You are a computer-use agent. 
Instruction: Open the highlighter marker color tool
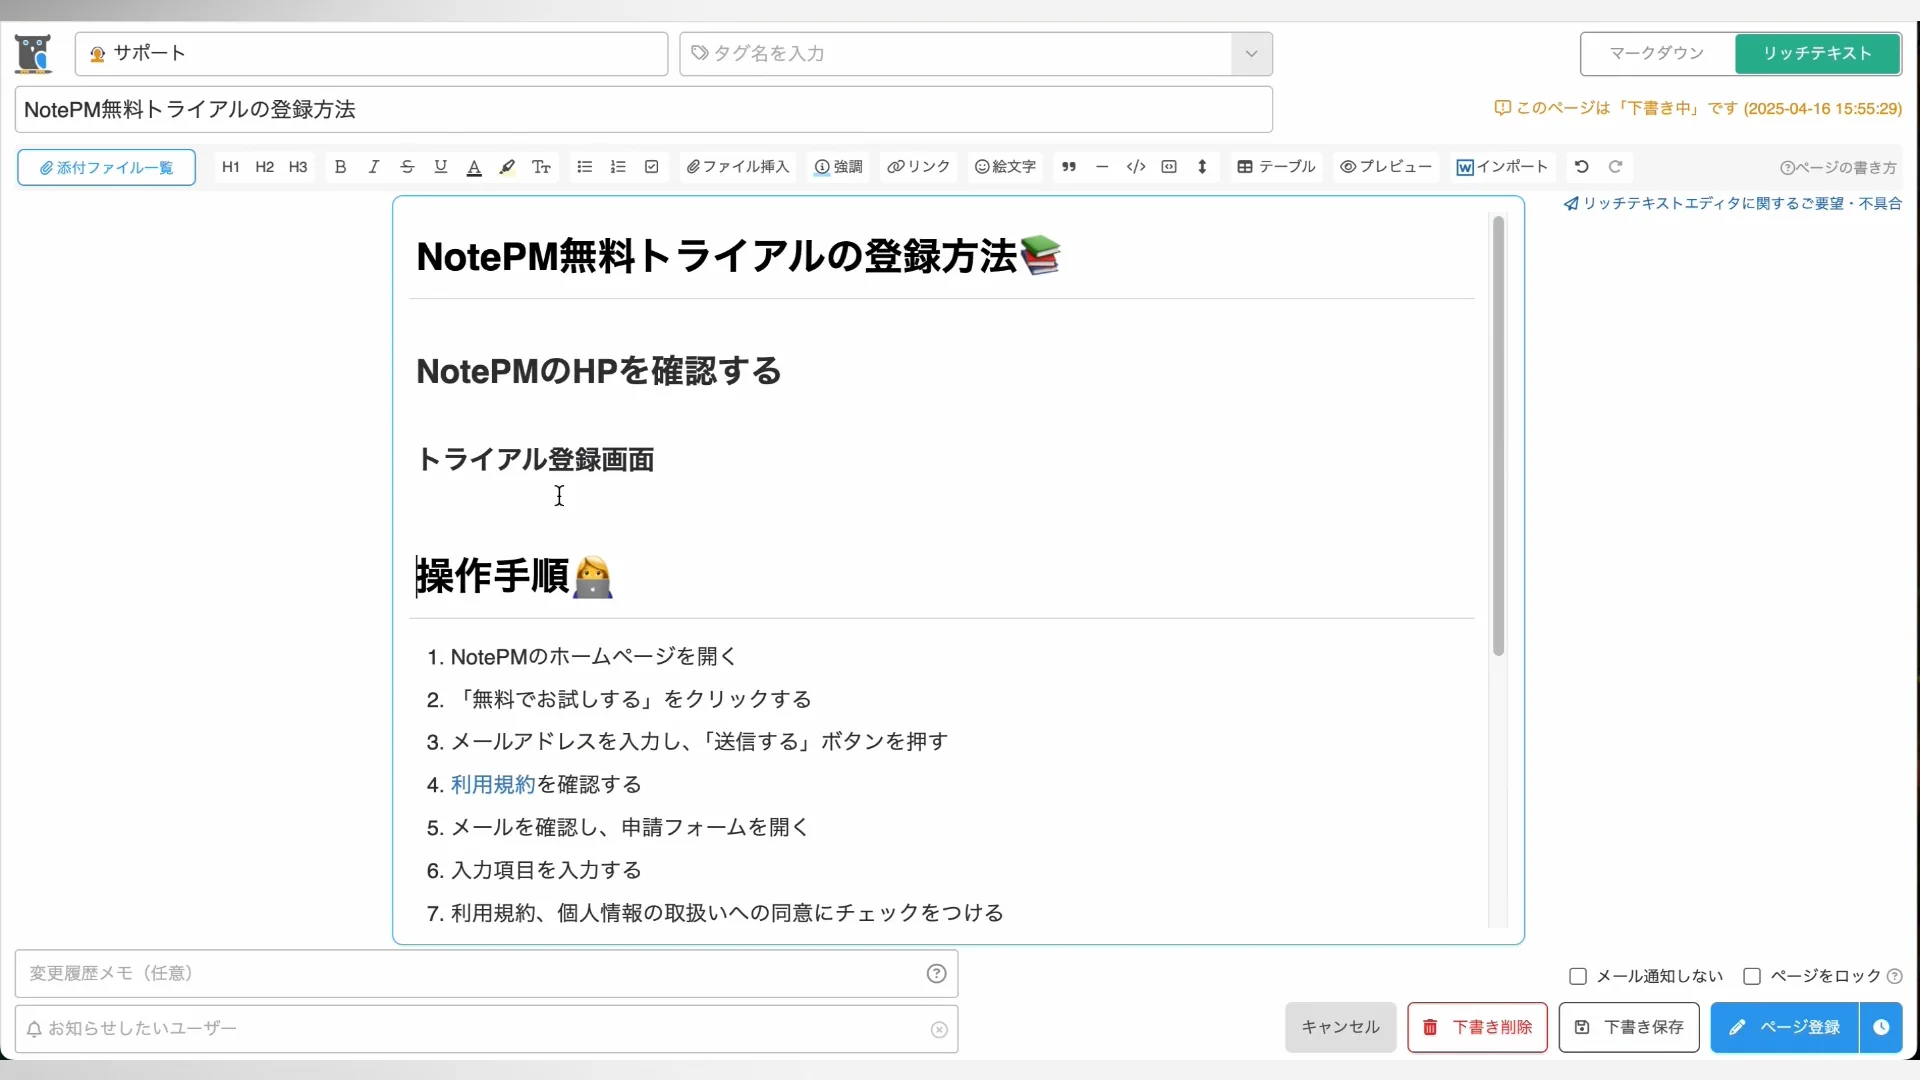[x=508, y=167]
